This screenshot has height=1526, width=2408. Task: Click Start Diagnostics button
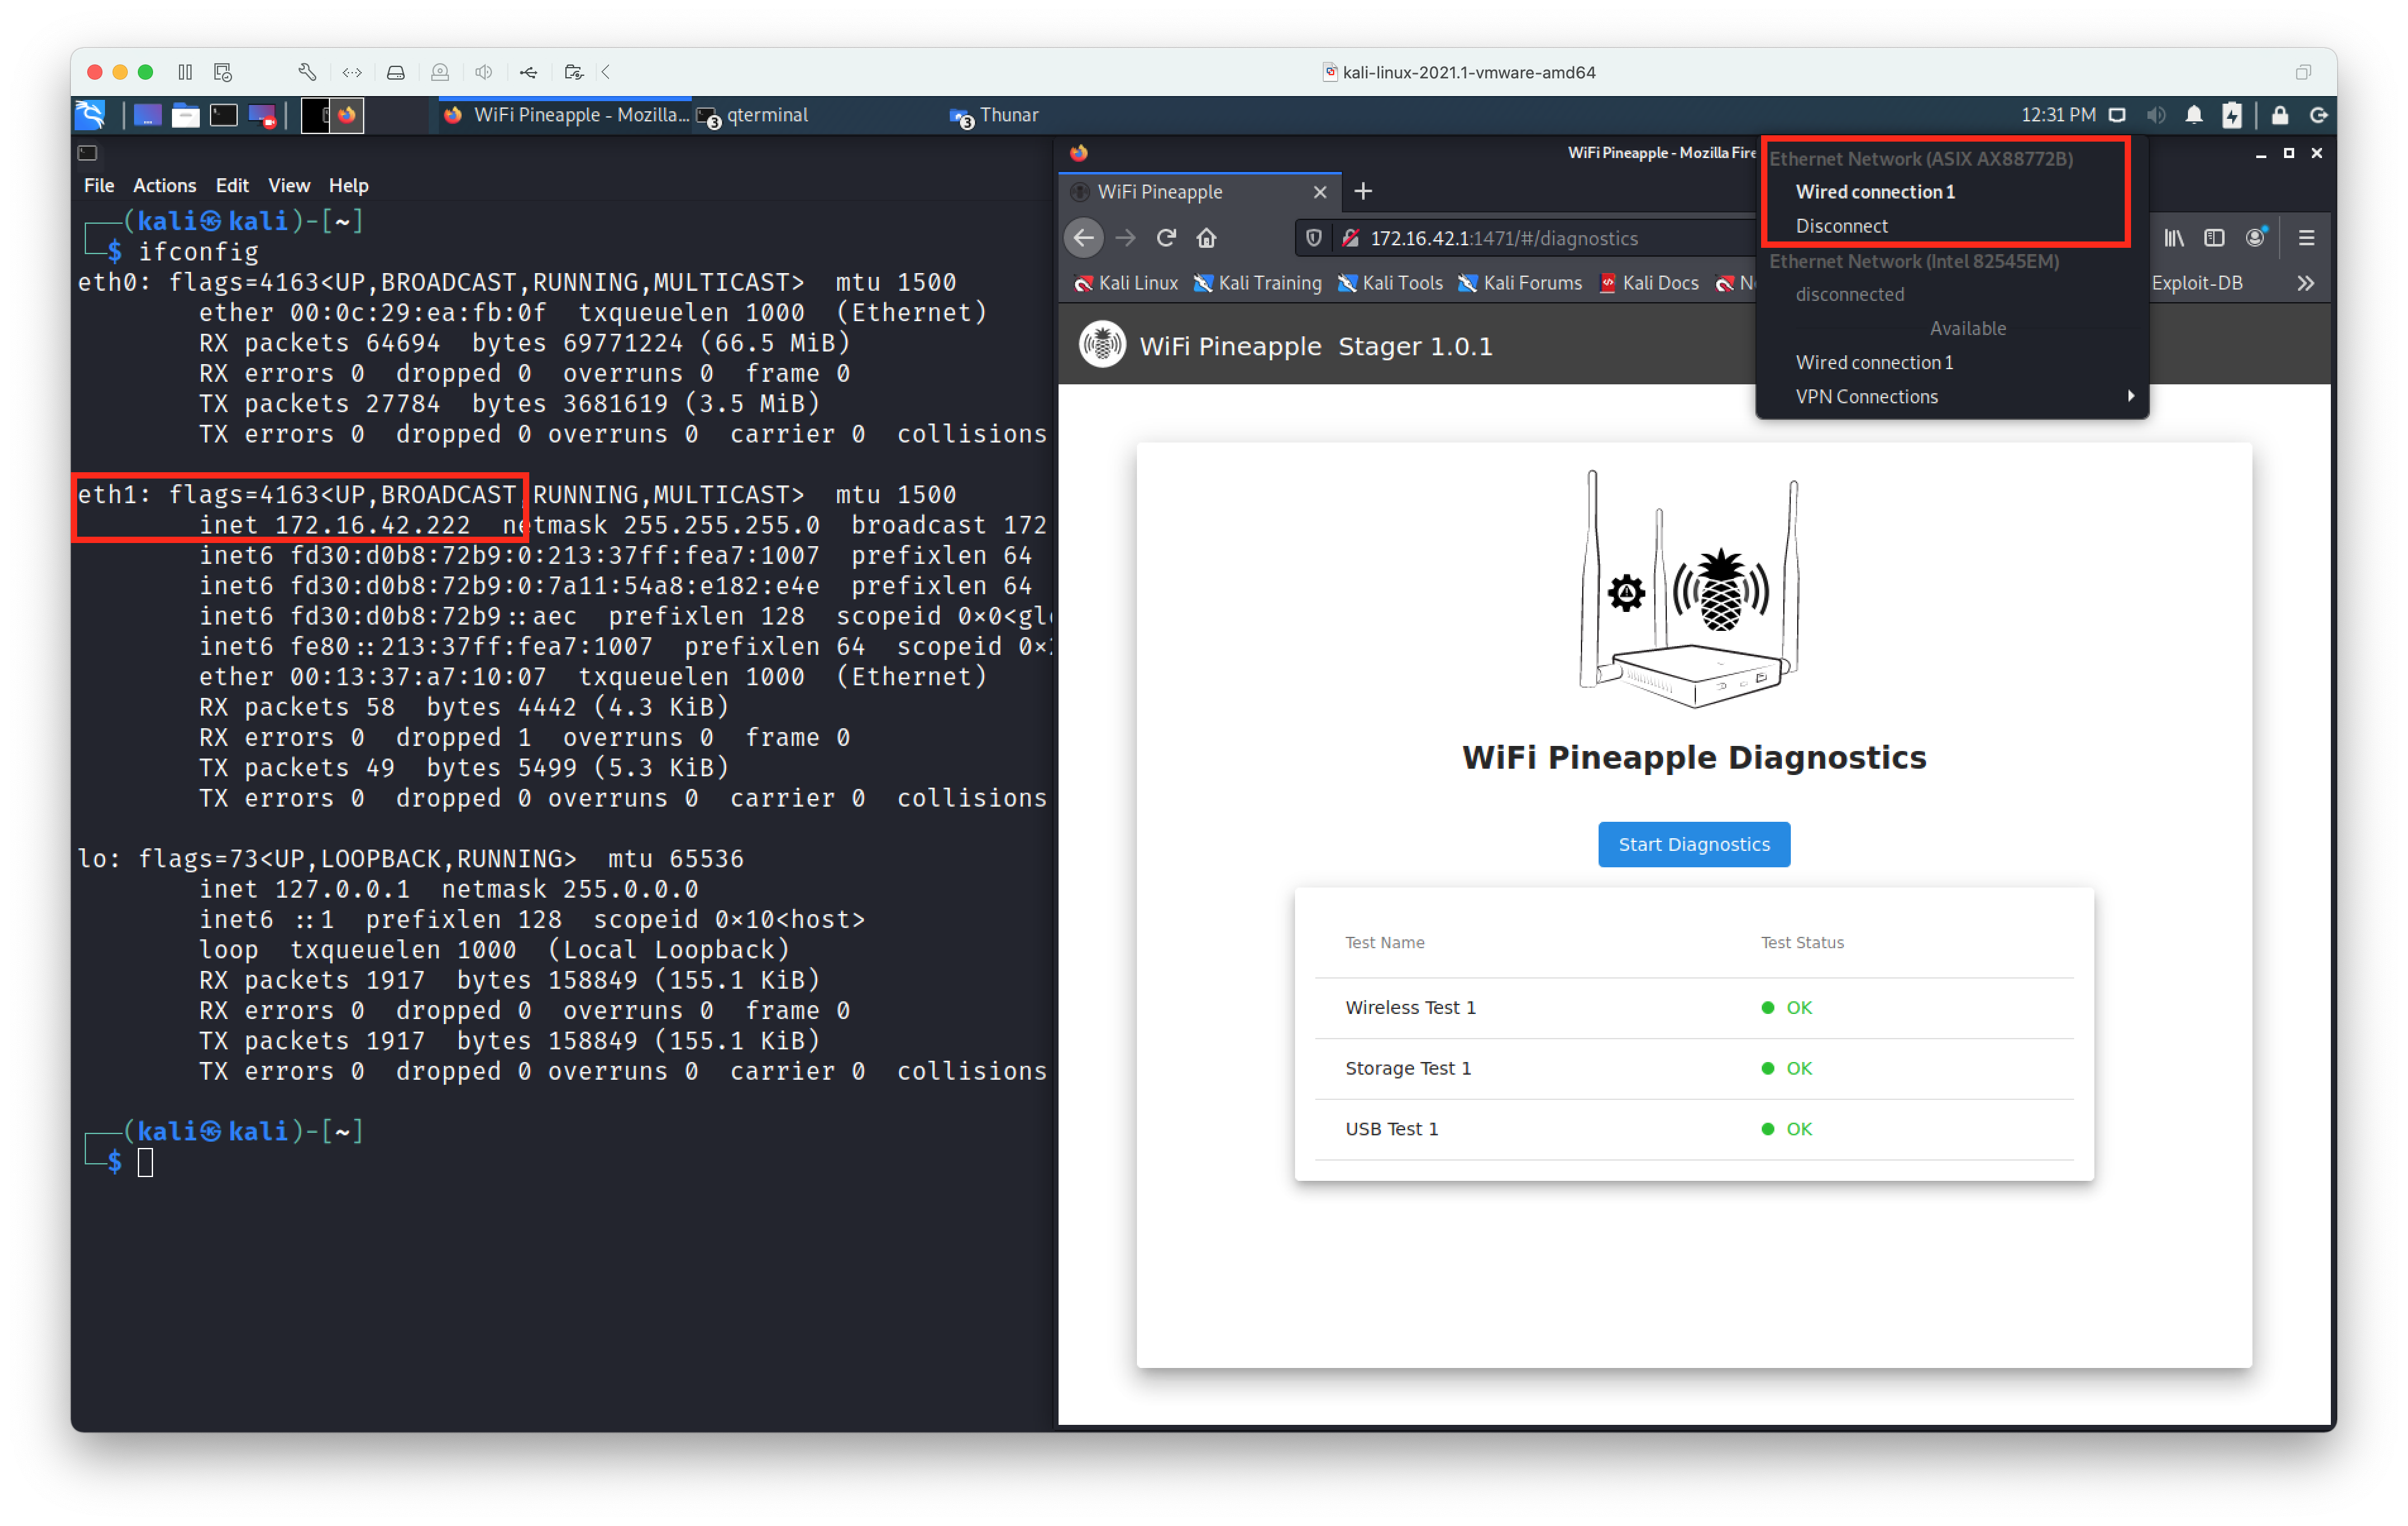pos(1694,845)
